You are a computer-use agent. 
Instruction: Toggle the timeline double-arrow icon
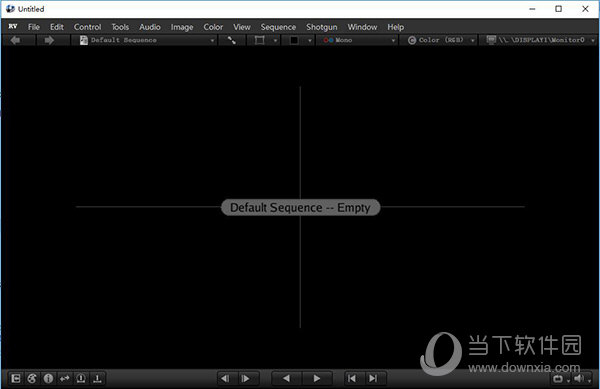(x=65, y=378)
